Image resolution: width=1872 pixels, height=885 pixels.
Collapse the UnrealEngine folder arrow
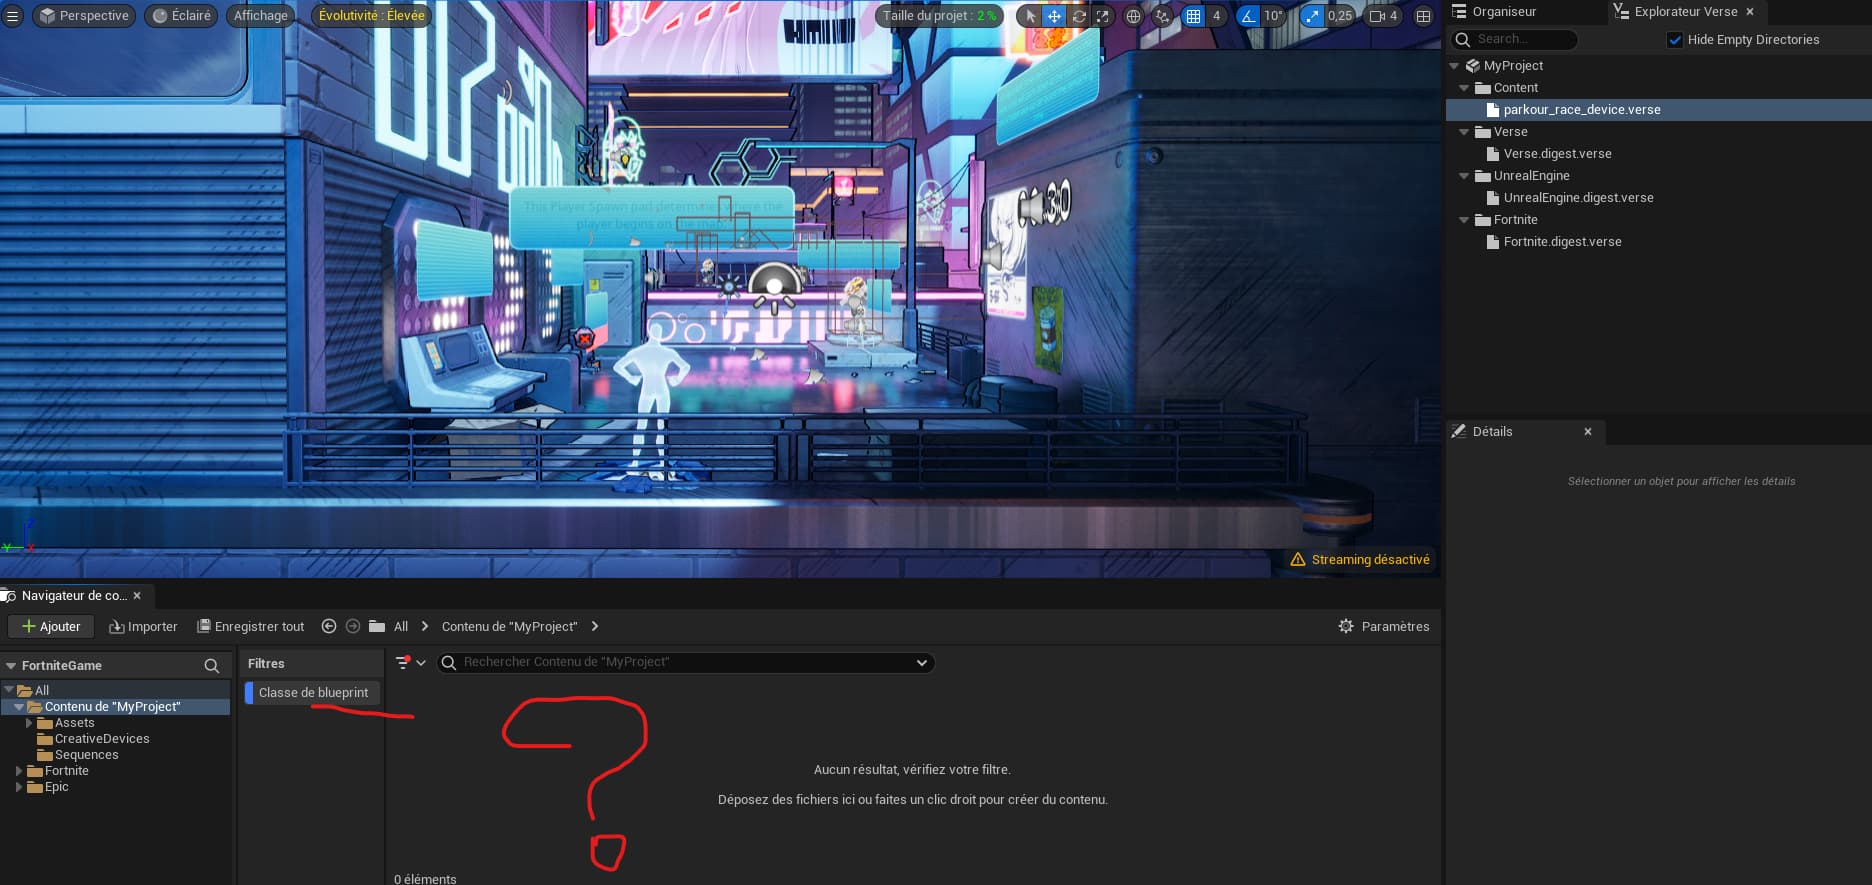[x=1464, y=176]
